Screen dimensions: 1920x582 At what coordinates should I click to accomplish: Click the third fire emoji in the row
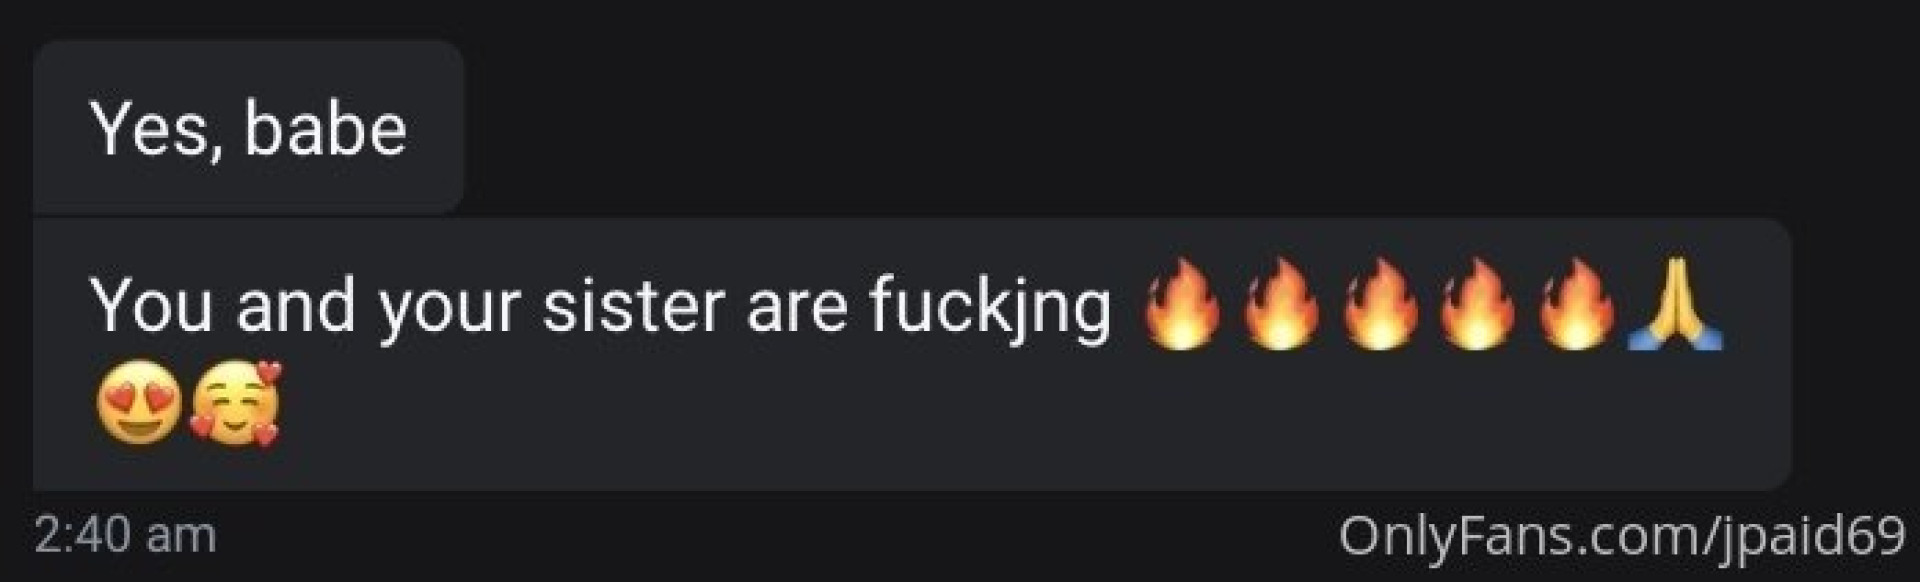[1380, 305]
